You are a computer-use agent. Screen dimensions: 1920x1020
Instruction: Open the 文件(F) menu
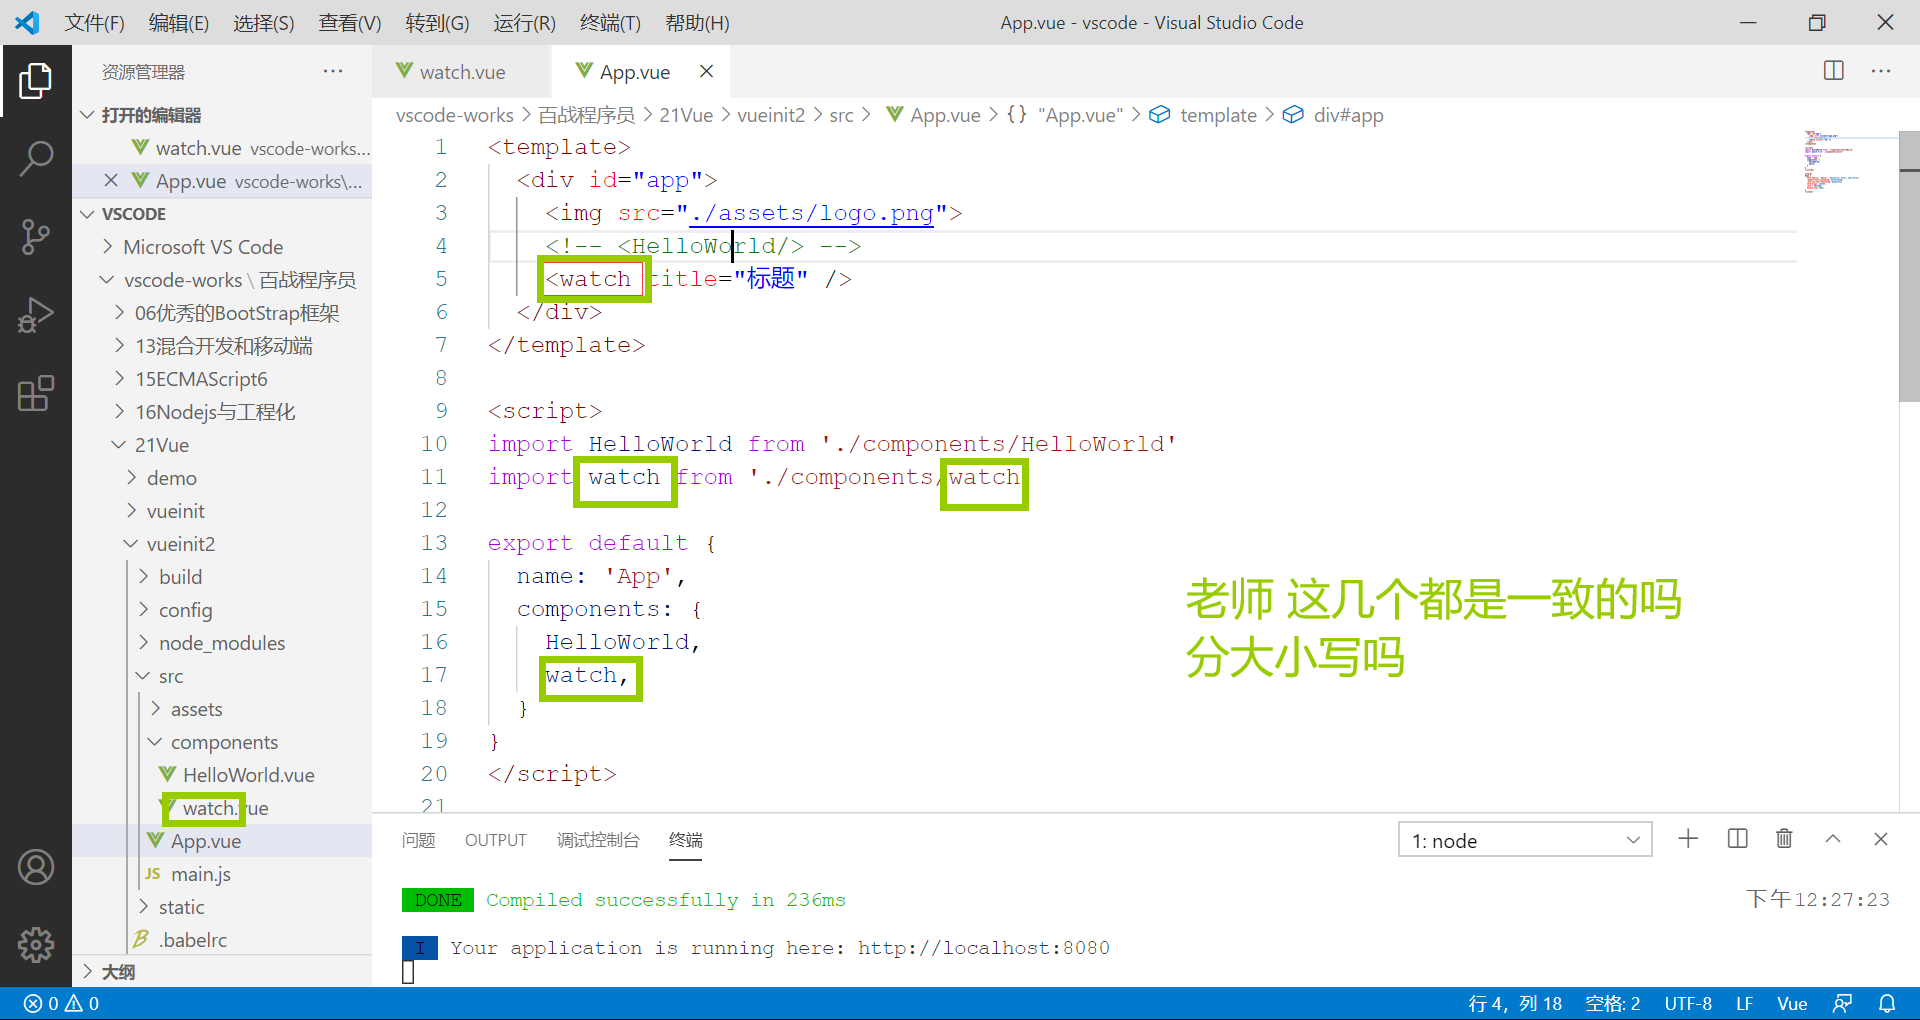pos(95,23)
